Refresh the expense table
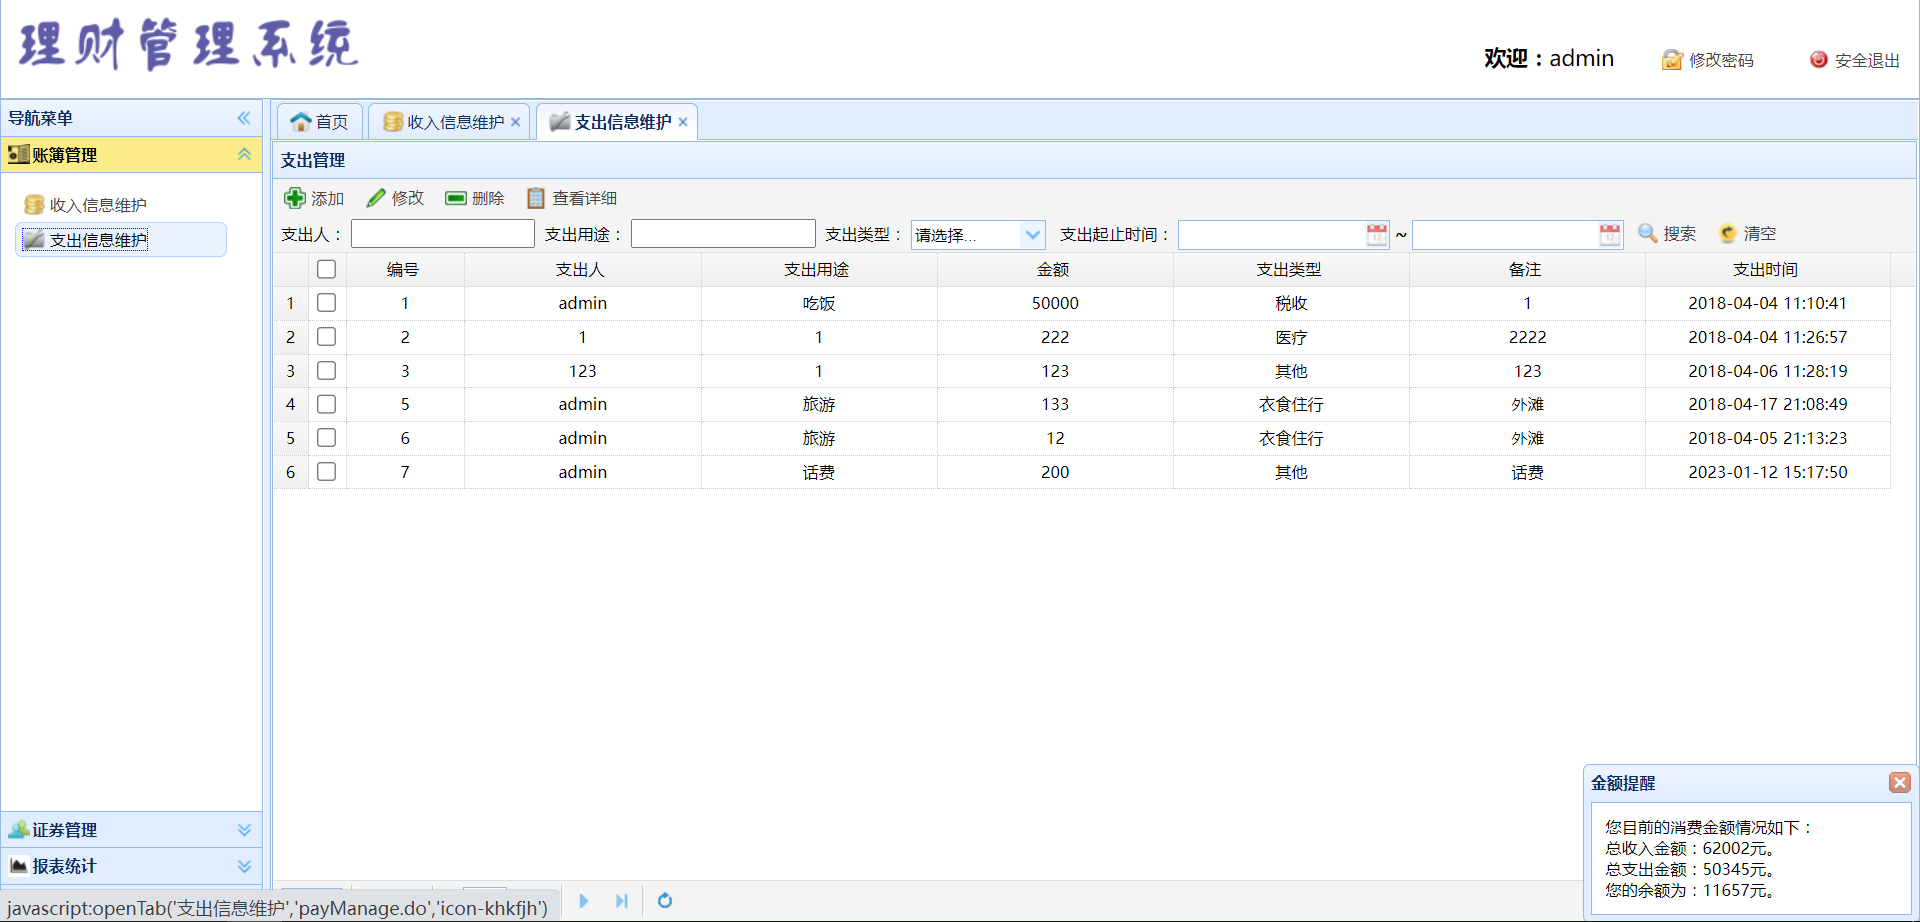 pyautogui.click(x=665, y=901)
